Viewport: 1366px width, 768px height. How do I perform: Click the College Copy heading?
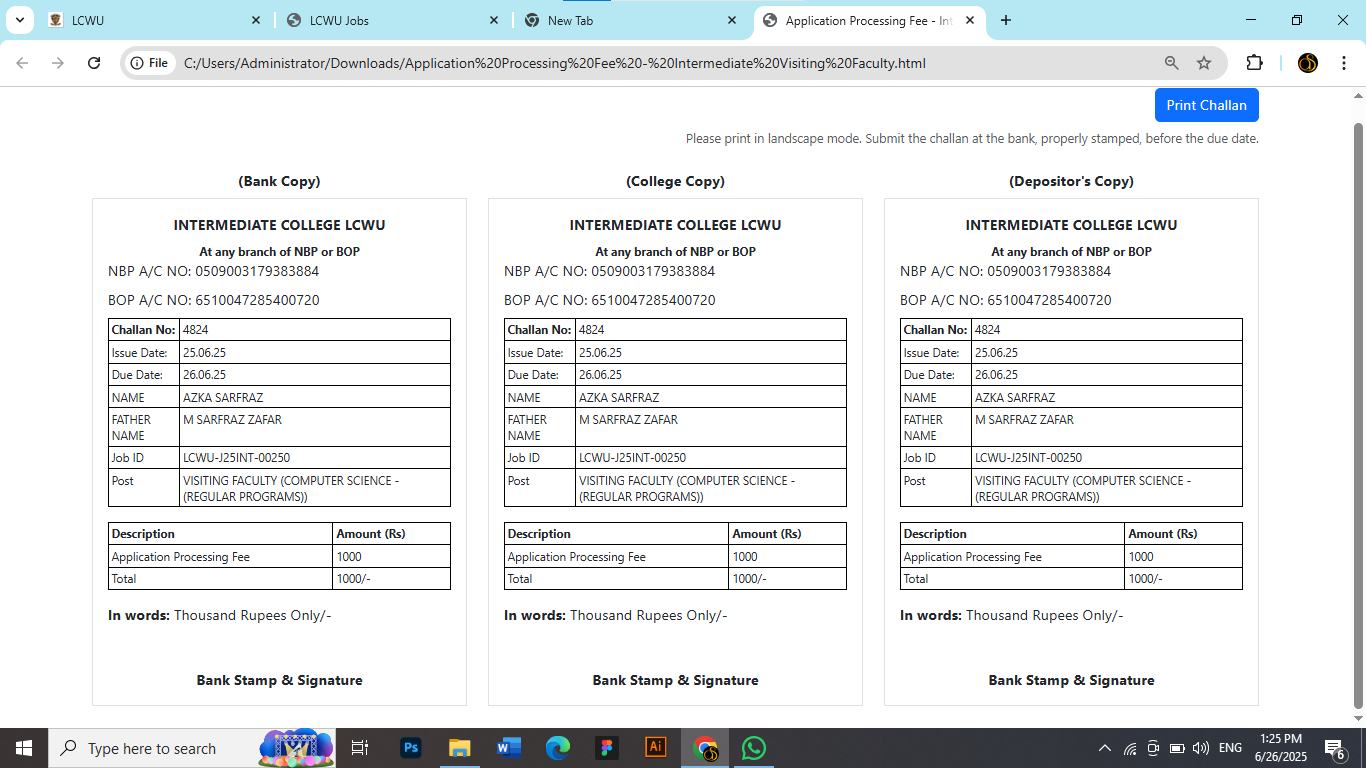pos(675,181)
